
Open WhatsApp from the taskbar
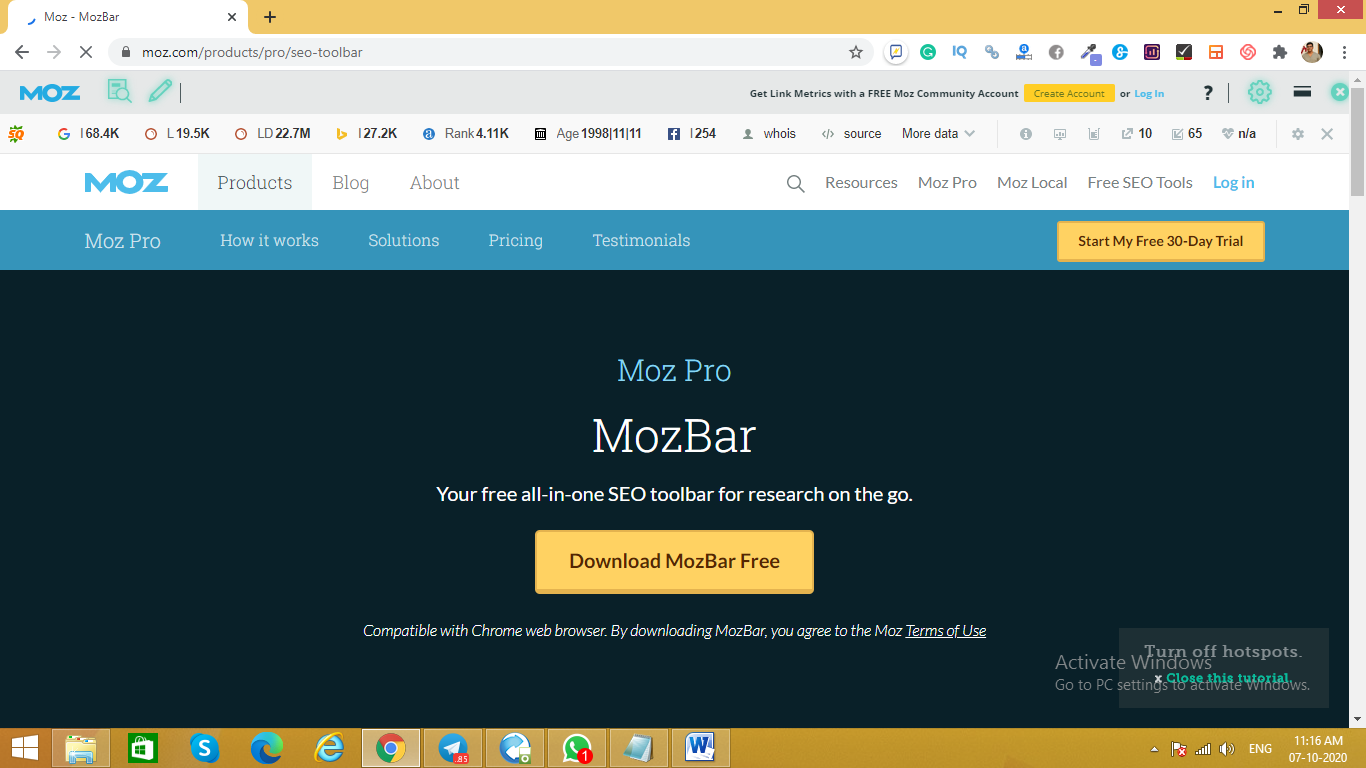[x=577, y=747]
